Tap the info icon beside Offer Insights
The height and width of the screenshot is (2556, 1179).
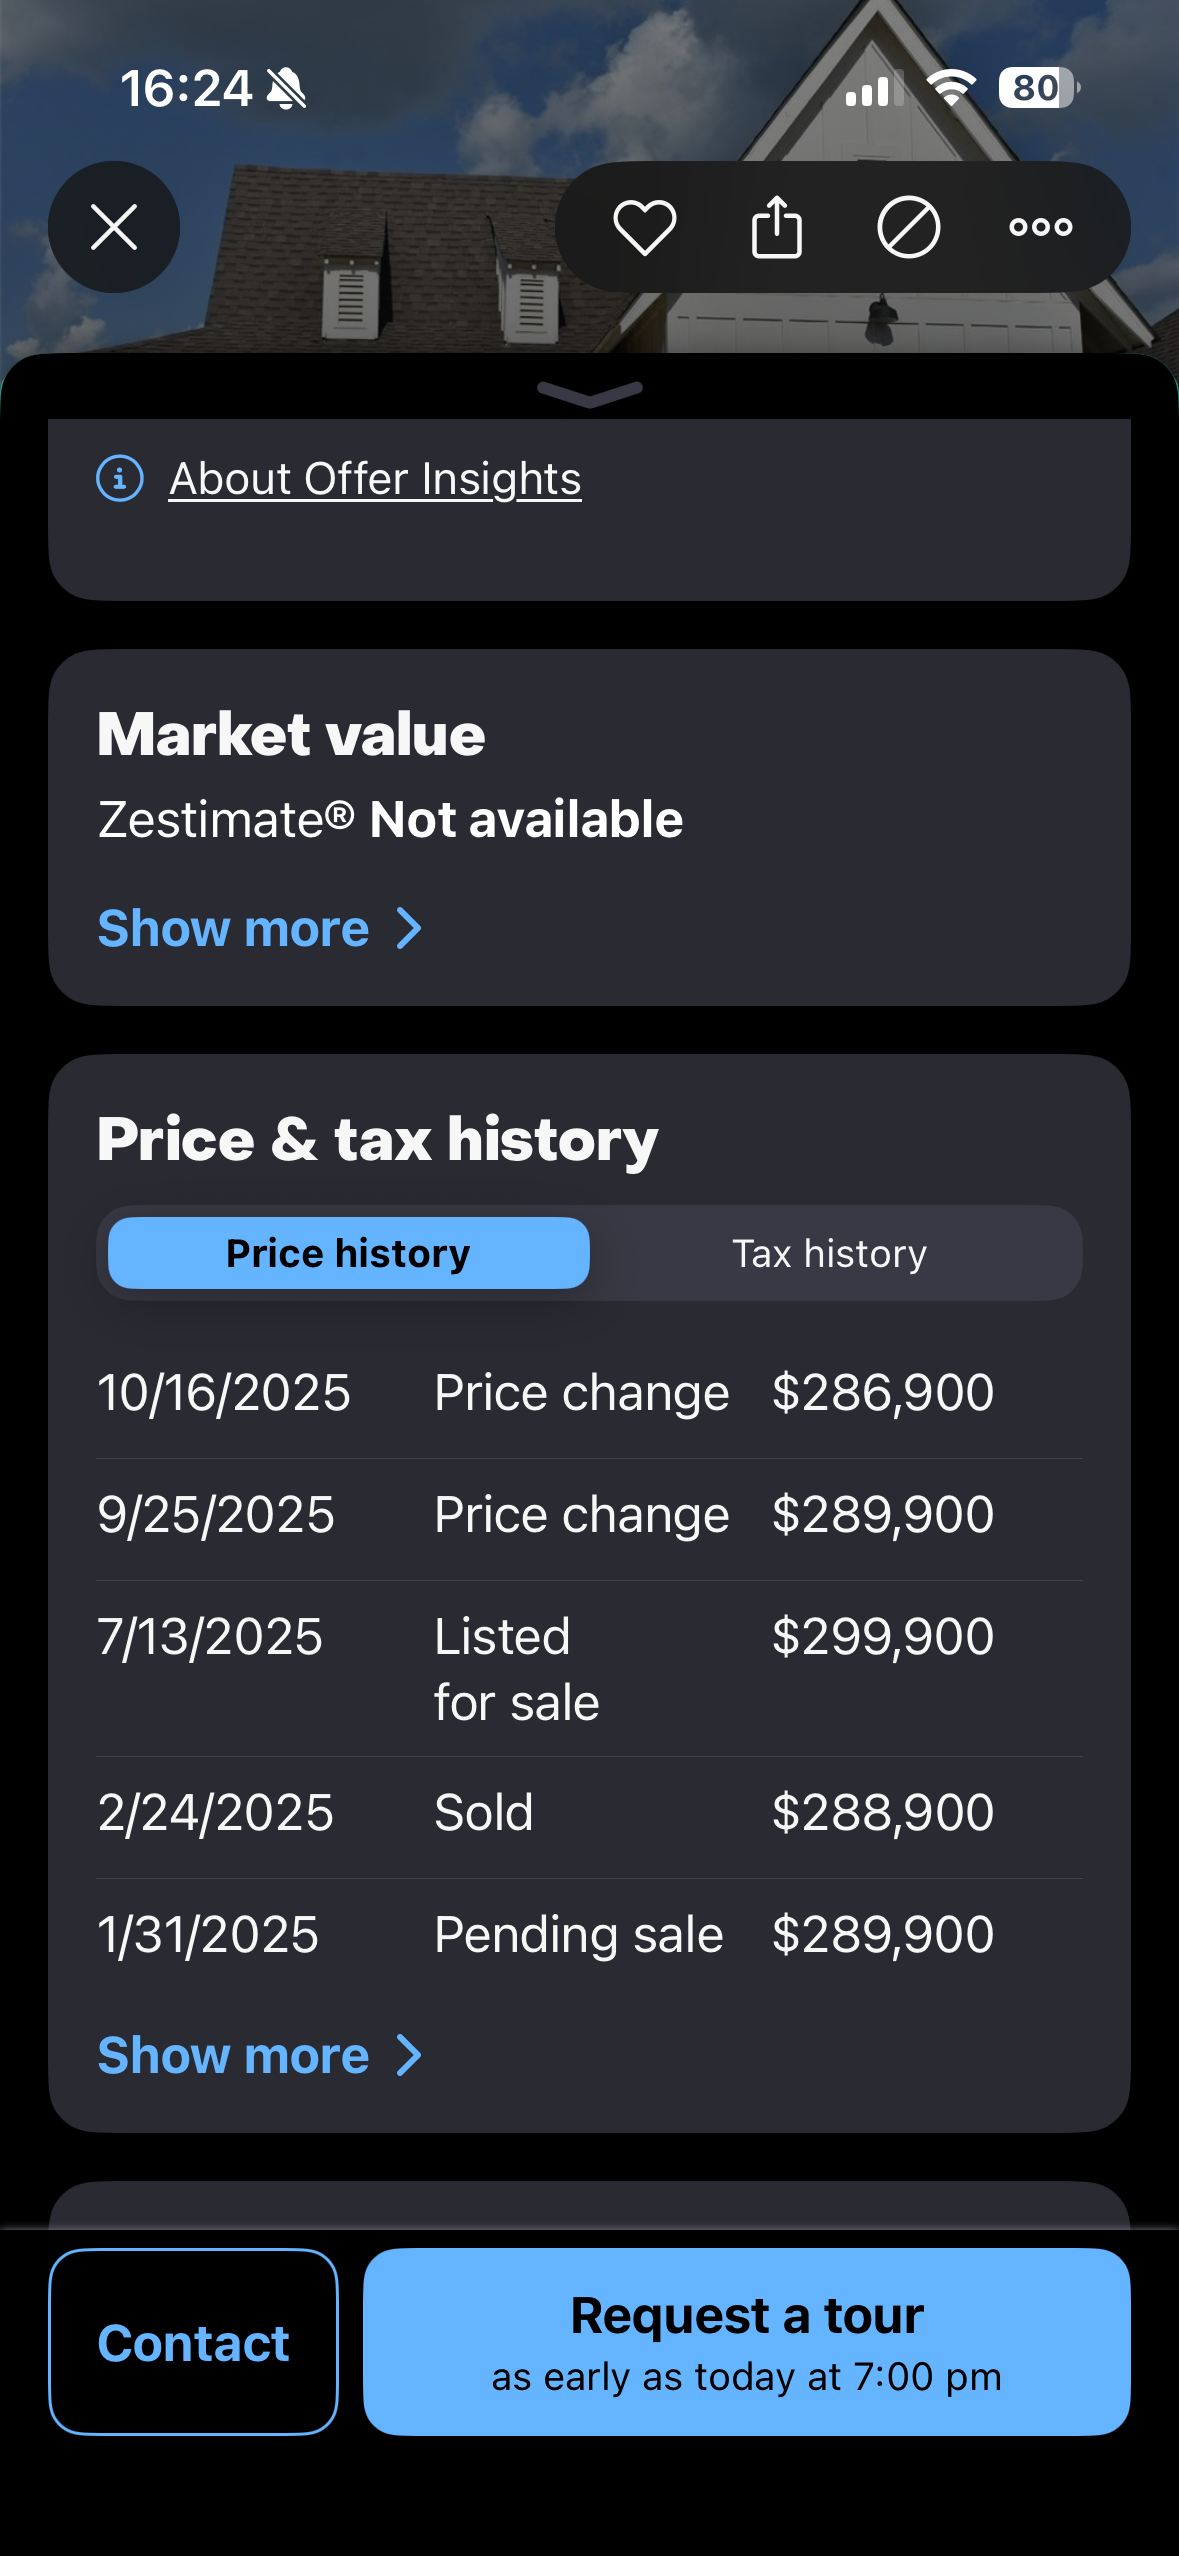[x=120, y=479]
